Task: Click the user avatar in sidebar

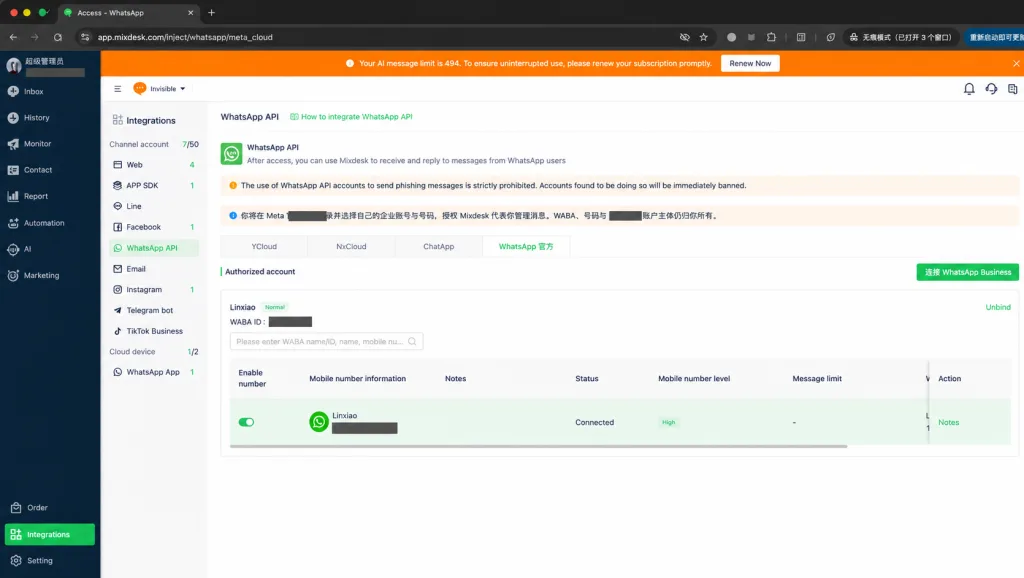Action: pos(14,65)
